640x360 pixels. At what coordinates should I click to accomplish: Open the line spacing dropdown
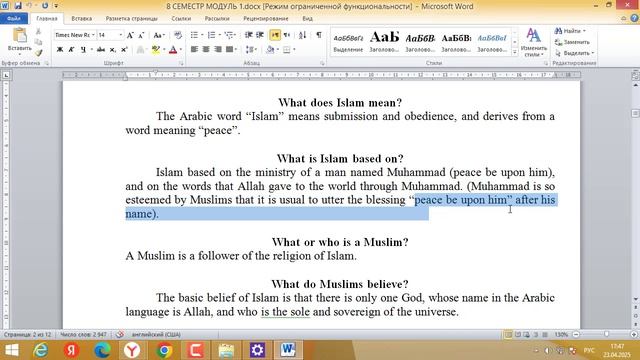tap(252, 50)
